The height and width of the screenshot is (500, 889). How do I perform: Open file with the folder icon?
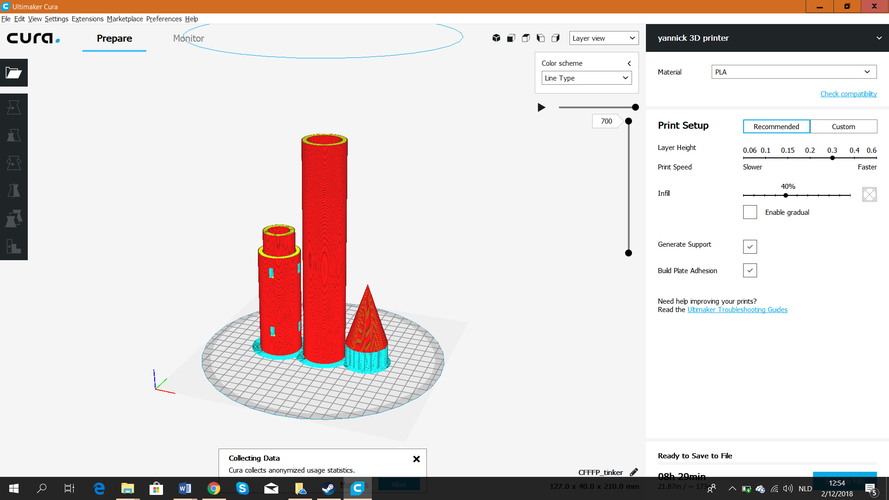[x=14, y=73]
